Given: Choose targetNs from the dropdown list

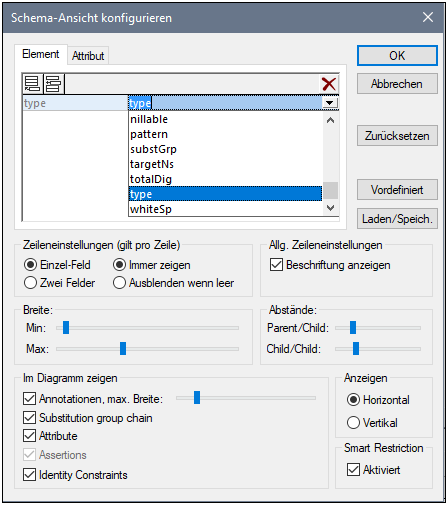Looking at the screenshot, I should (x=225, y=164).
